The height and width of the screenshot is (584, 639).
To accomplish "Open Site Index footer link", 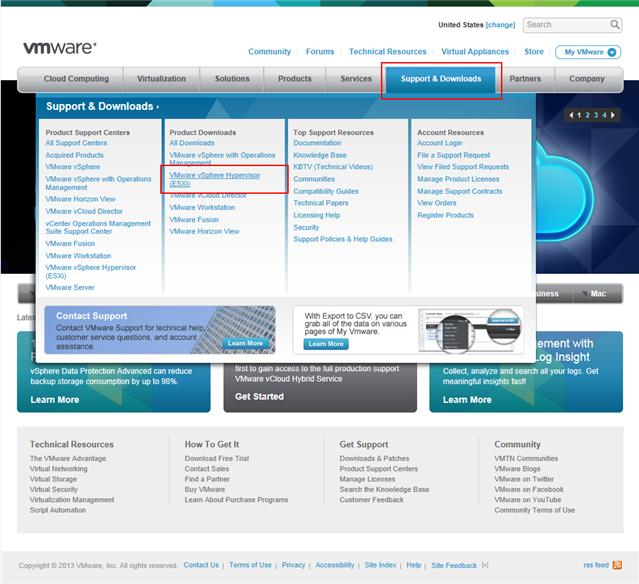I will 380,565.
